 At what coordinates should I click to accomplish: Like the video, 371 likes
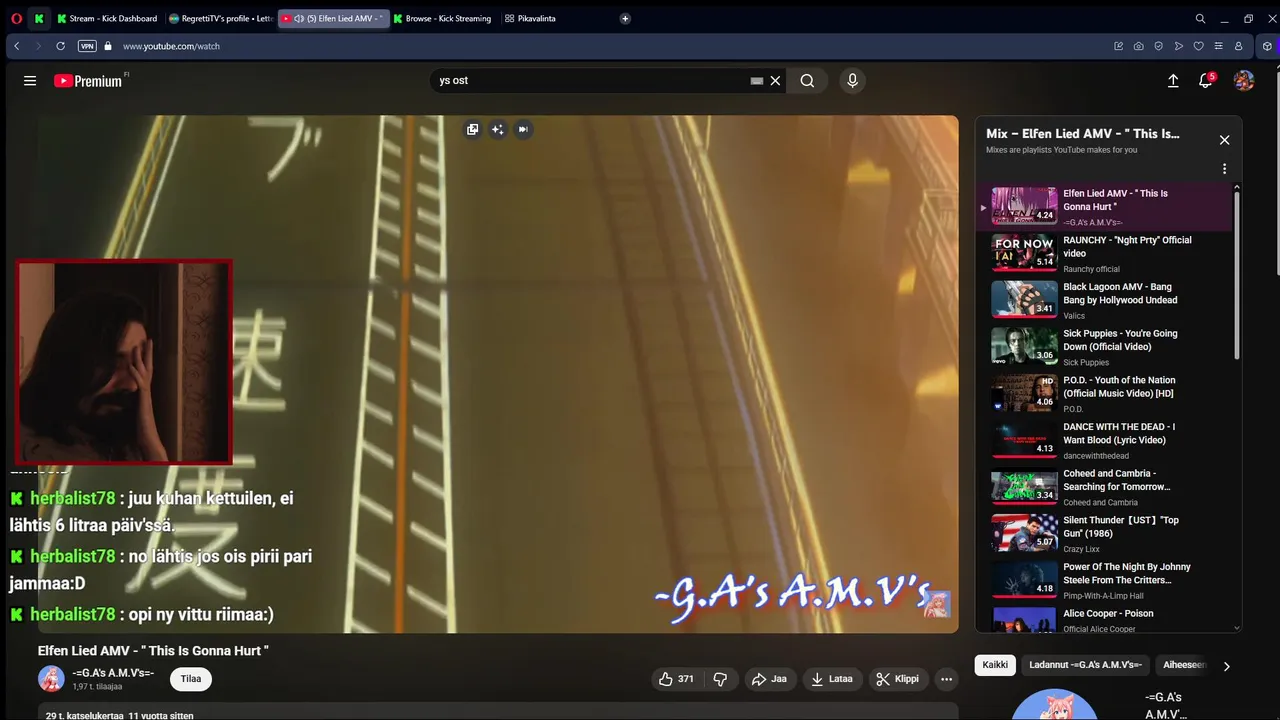(x=676, y=679)
